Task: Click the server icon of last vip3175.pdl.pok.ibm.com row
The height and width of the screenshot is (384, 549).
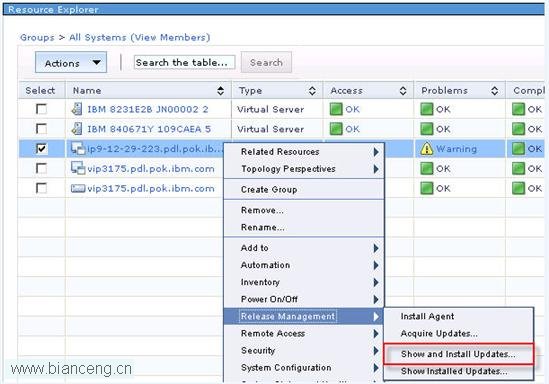Action: pos(78,189)
